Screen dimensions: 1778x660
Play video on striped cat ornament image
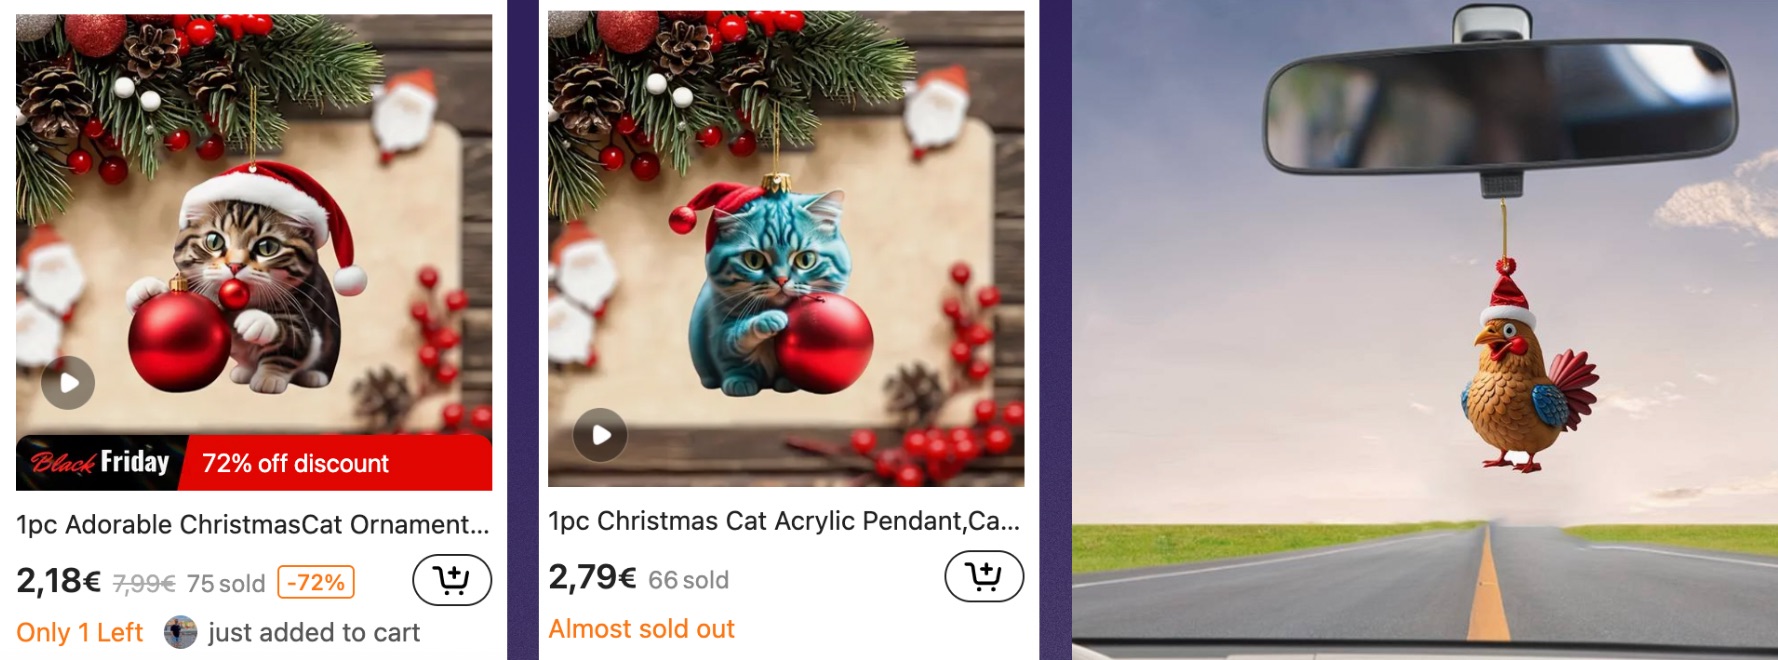pyautogui.click(x=68, y=383)
